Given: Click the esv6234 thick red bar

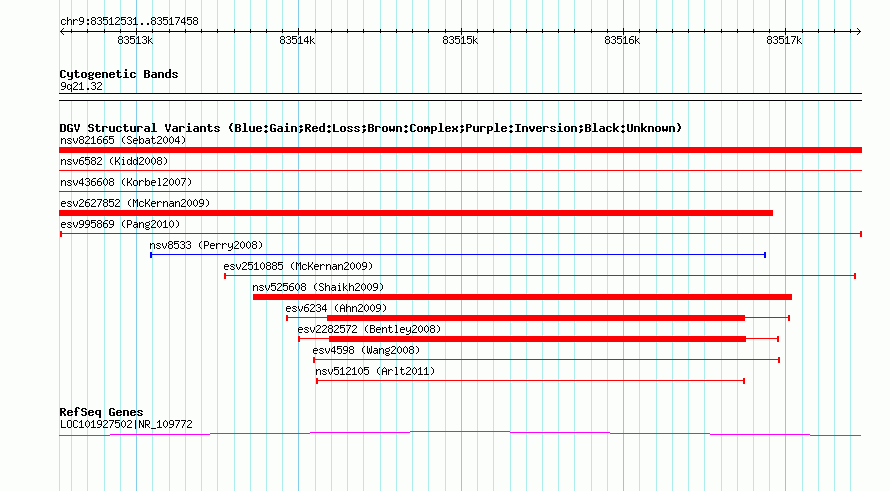Looking at the screenshot, I should click(x=536, y=318).
